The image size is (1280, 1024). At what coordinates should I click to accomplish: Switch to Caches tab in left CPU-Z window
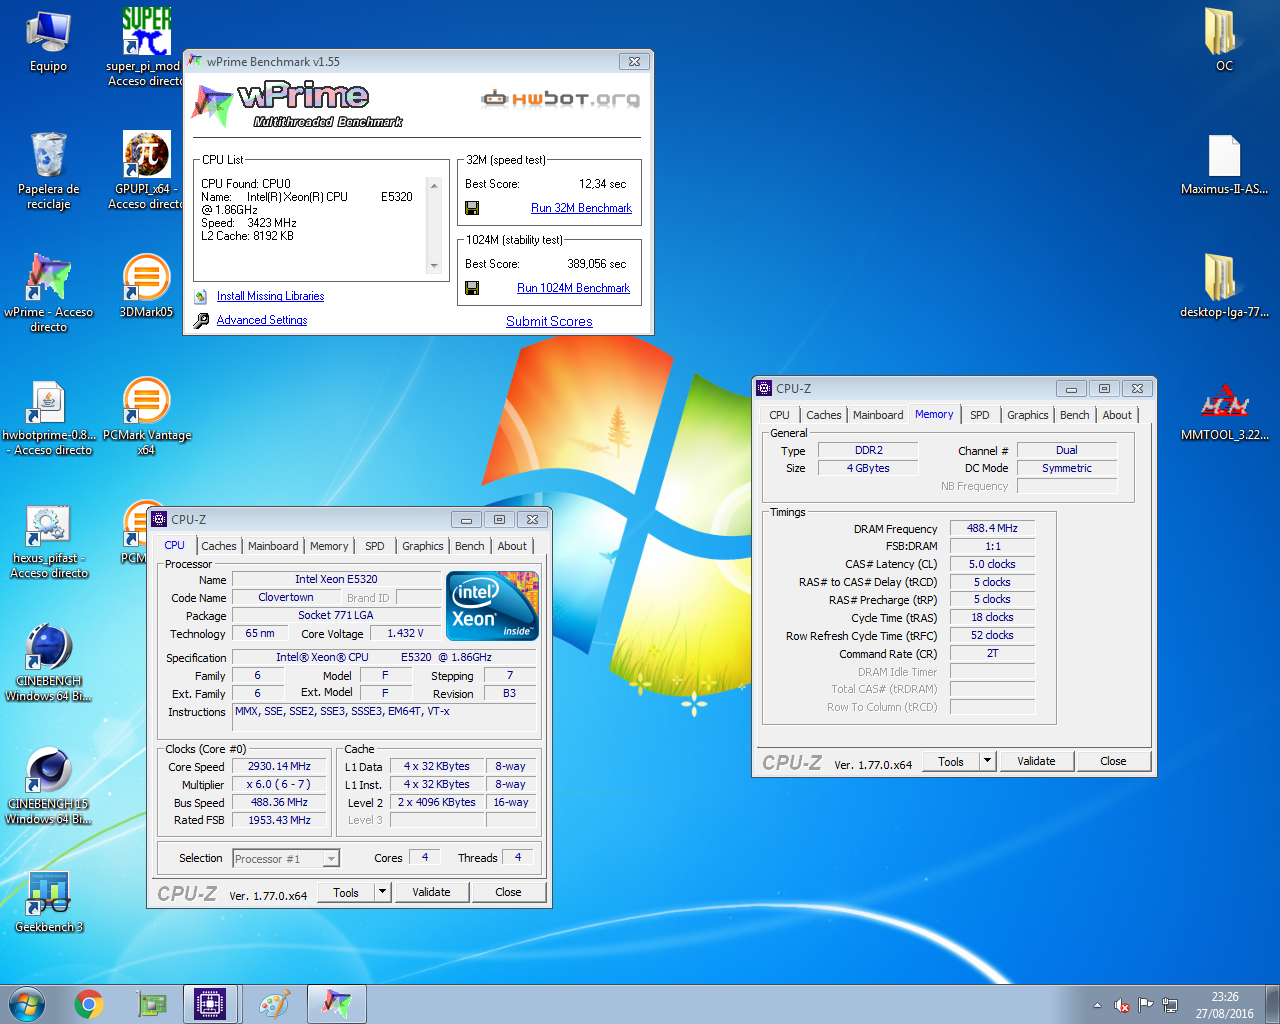(218, 546)
